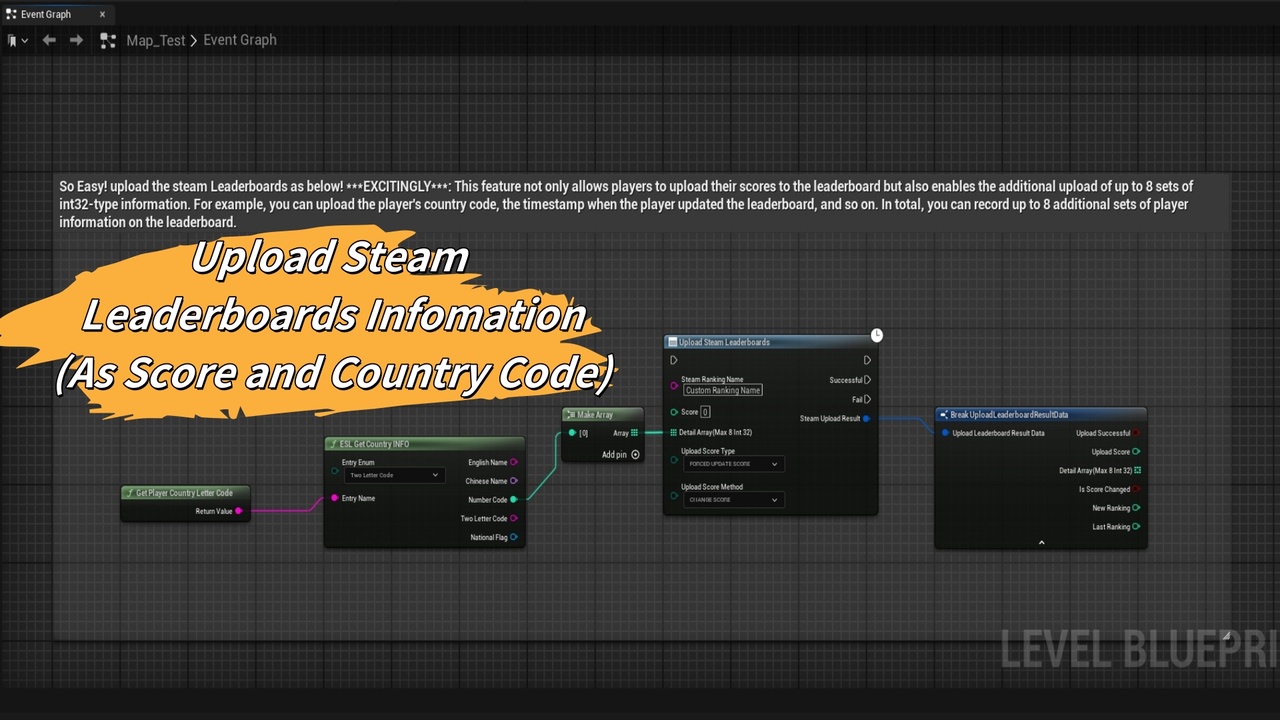Screen dimensions: 1280x720
Task: Click the Fail exec output pin
Action: [x=867, y=399]
